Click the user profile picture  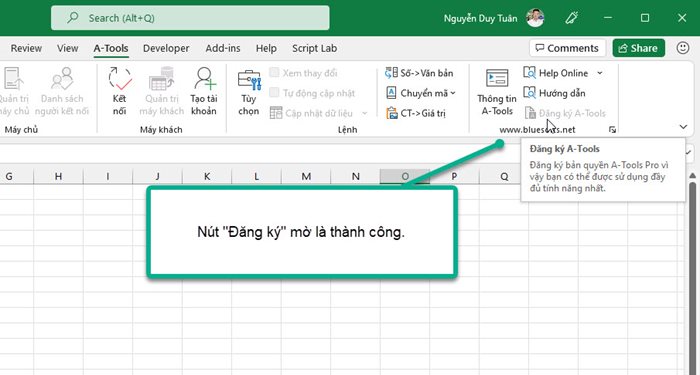tap(535, 18)
